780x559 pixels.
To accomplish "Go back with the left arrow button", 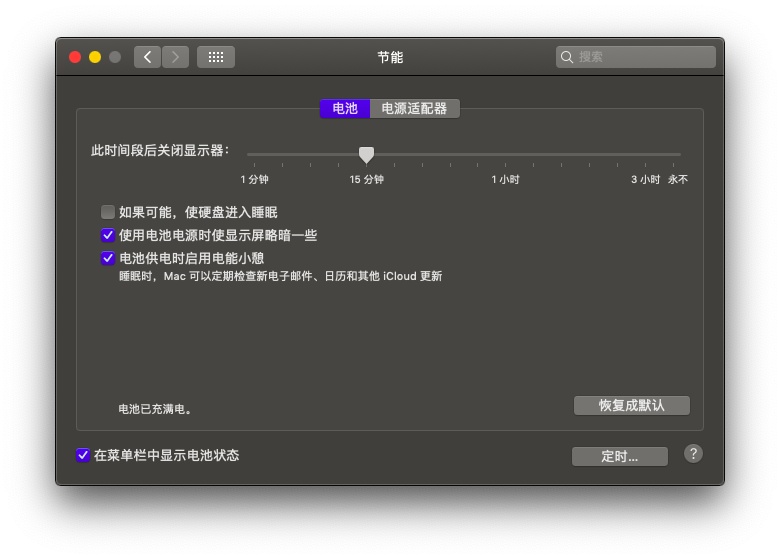I will pyautogui.click(x=147, y=57).
